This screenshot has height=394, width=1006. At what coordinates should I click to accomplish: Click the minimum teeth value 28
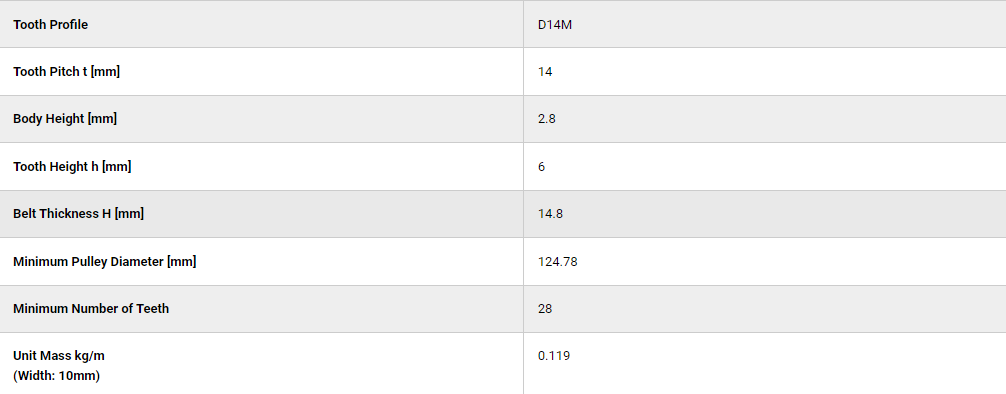545,309
